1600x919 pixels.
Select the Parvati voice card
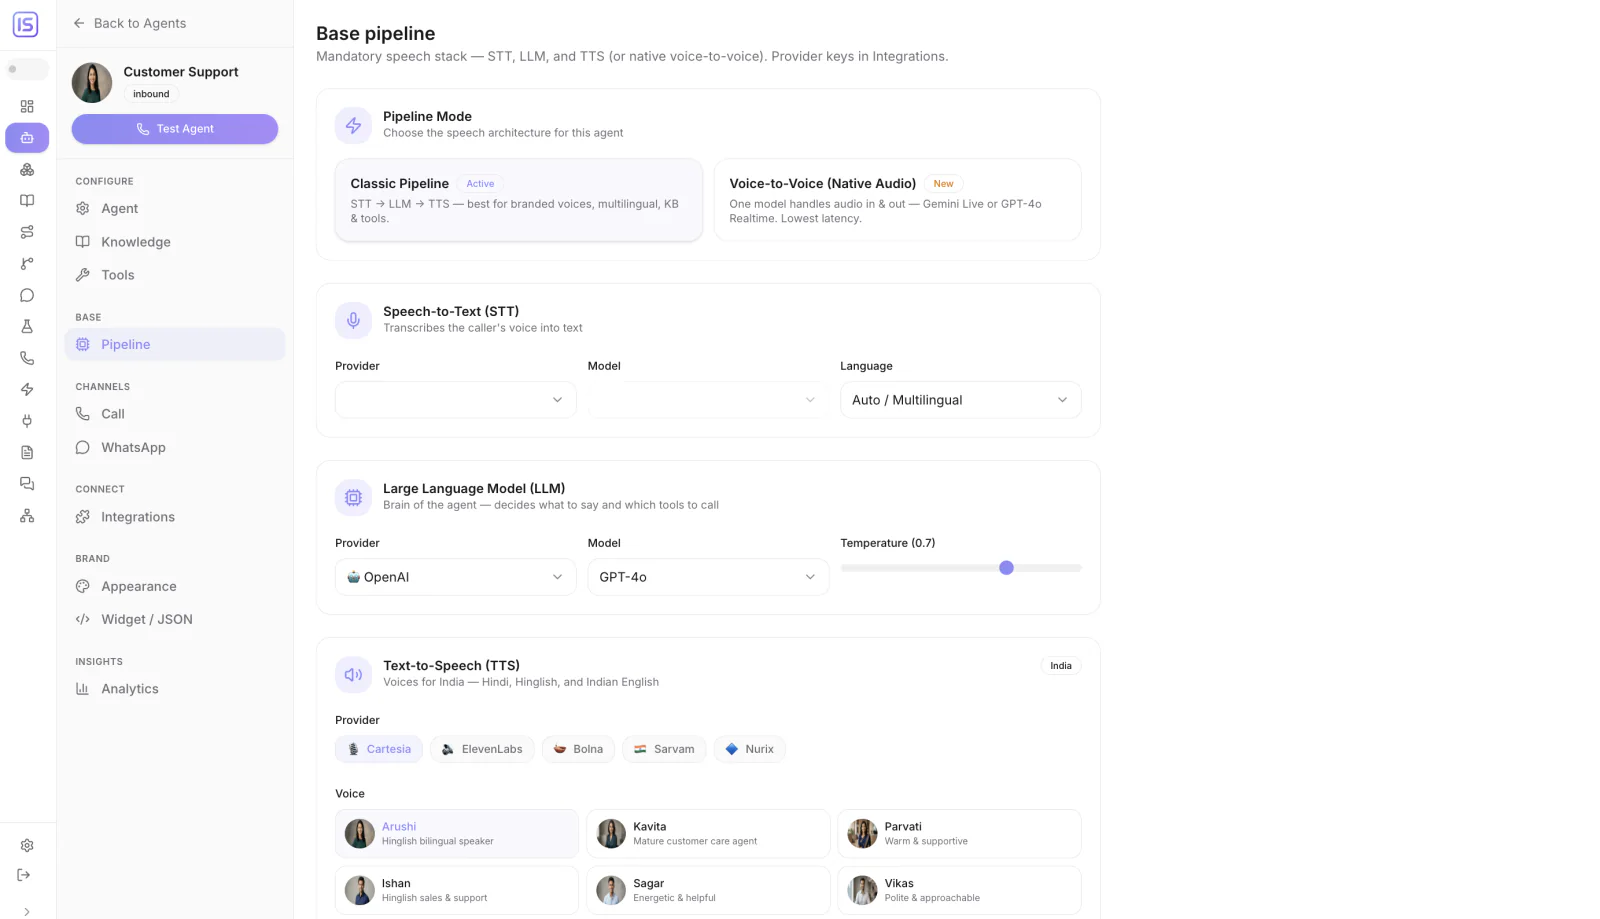pyautogui.click(x=960, y=833)
